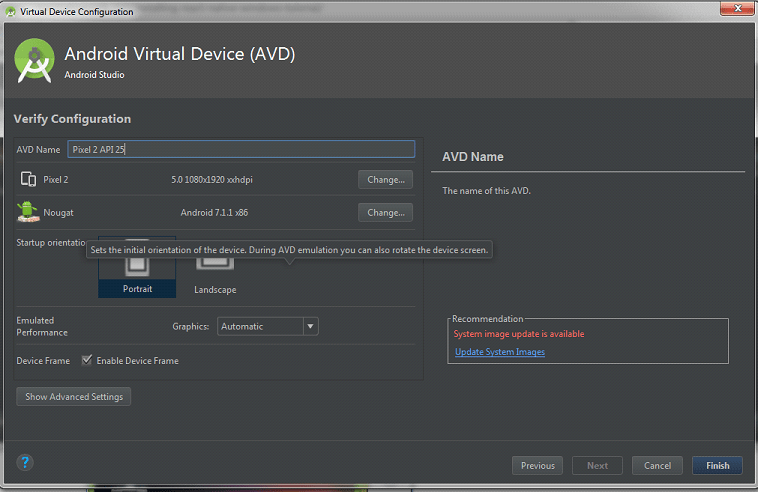Click 'System image update is available' text
The image size is (758, 492).
519,334
